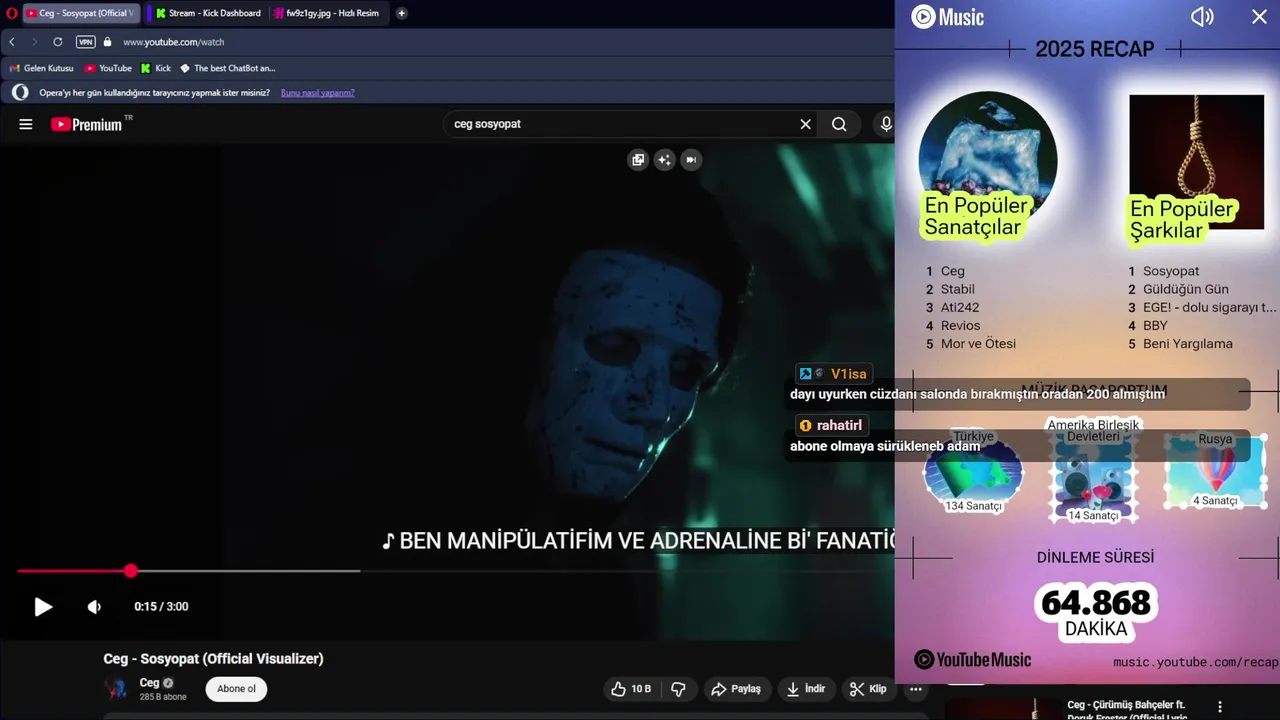
Task: Mute the video volume
Action: 94,606
